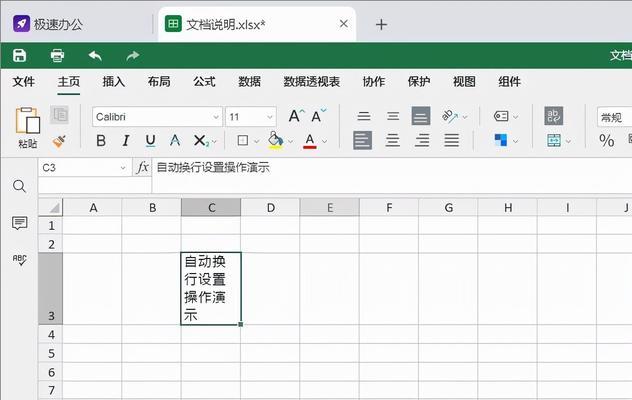632x400 pixels.
Task: Align text to the vertical middle
Action: (x=393, y=116)
